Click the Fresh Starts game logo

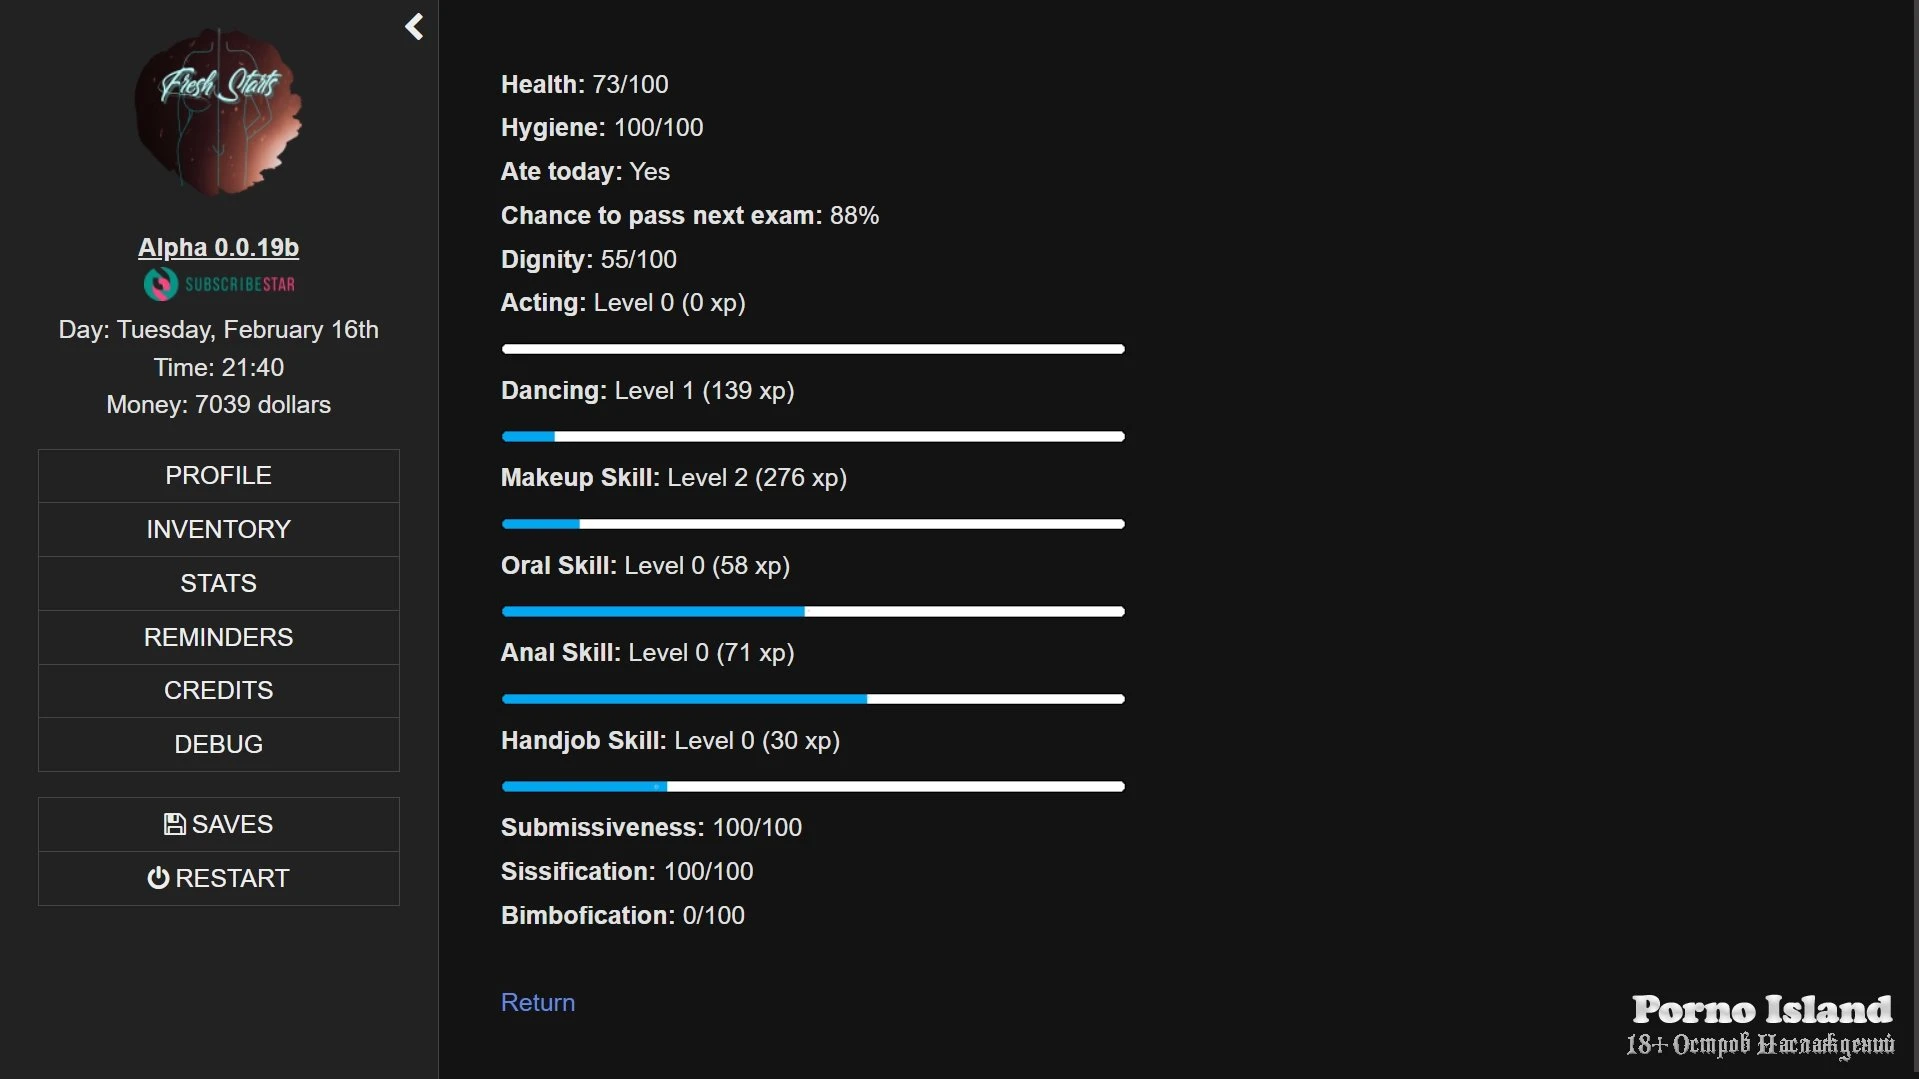[x=219, y=112]
